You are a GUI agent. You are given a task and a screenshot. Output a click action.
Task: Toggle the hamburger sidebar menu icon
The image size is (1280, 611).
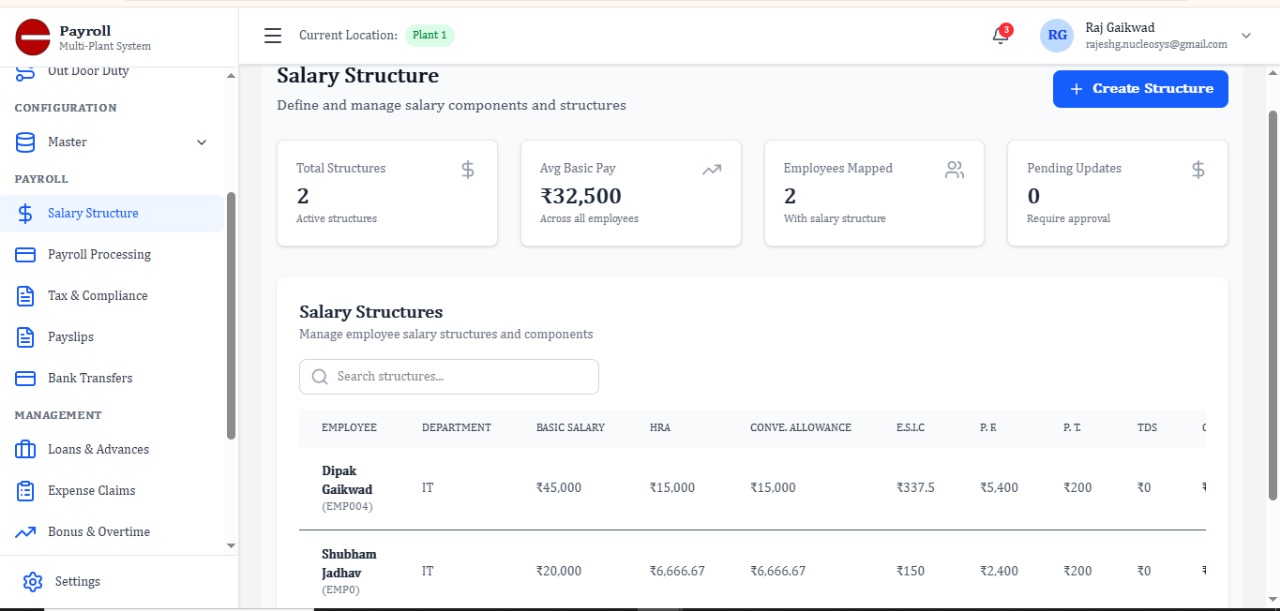tap(272, 36)
